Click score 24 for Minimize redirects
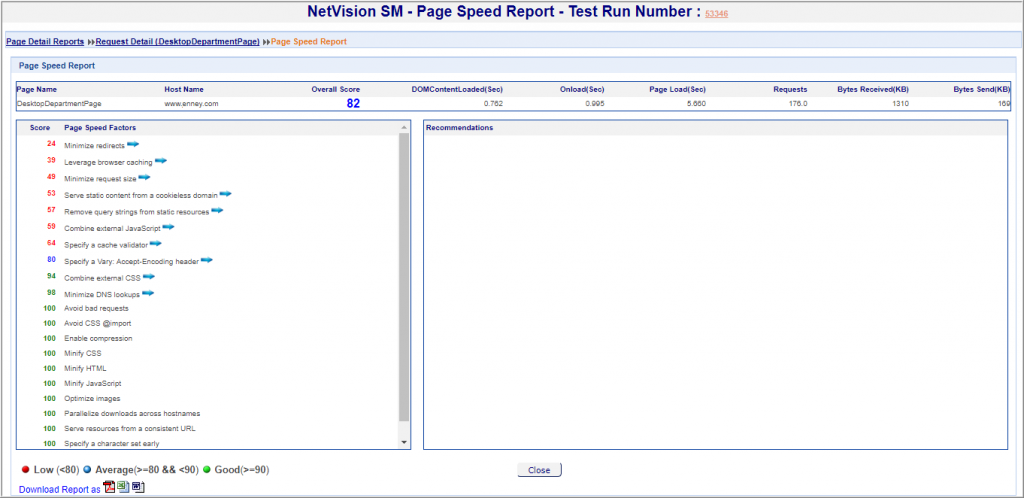 51,144
